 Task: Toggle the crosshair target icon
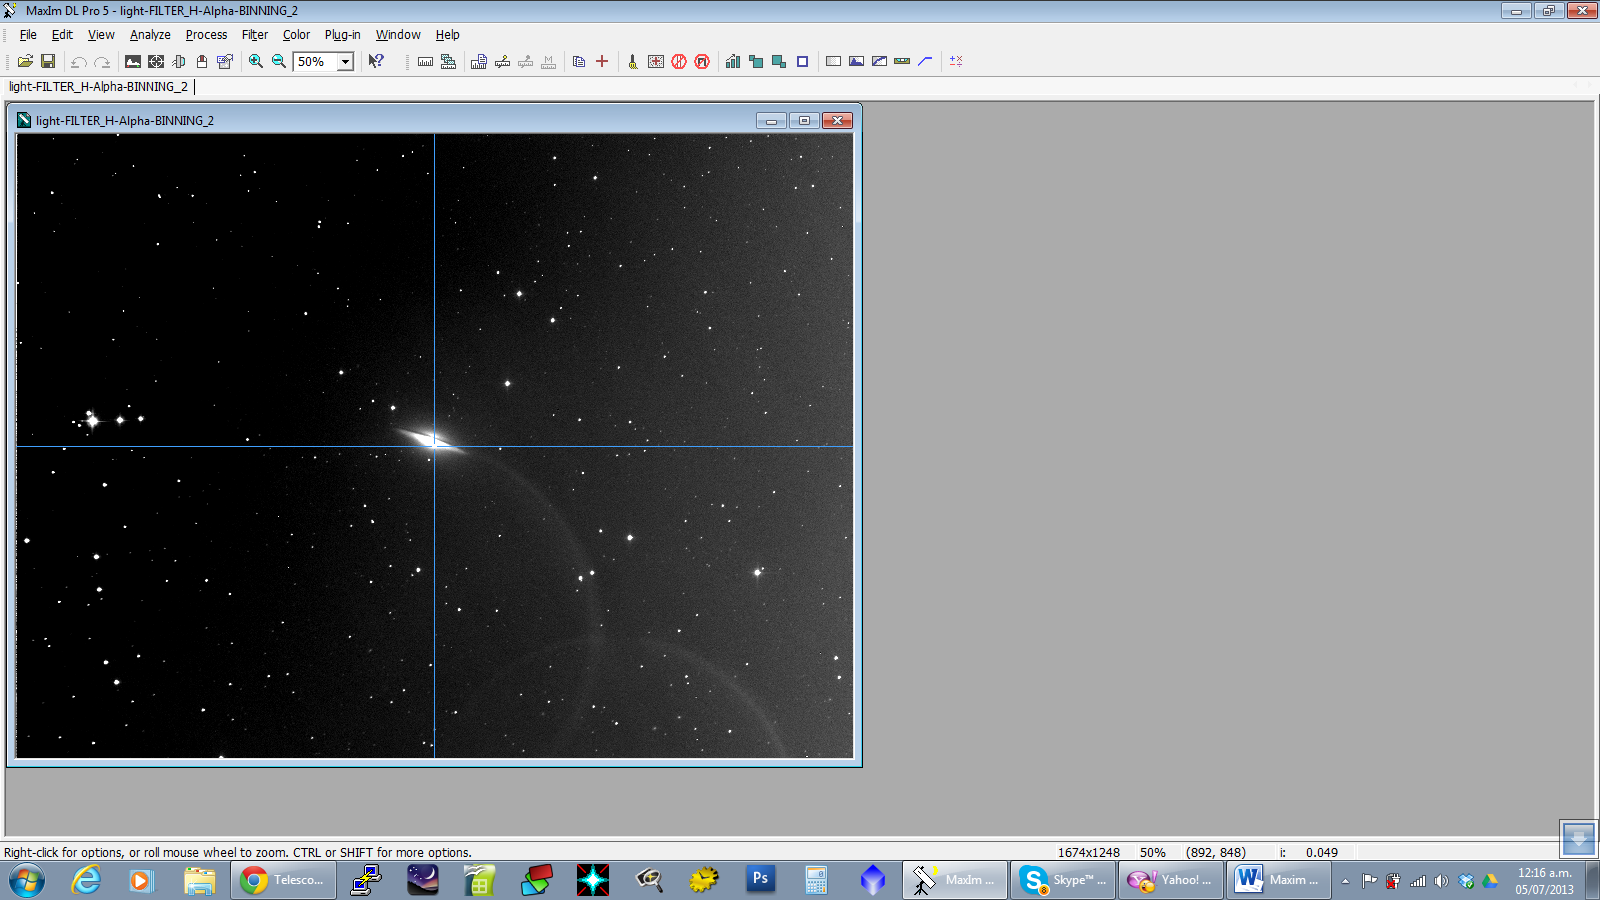(156, 61)
